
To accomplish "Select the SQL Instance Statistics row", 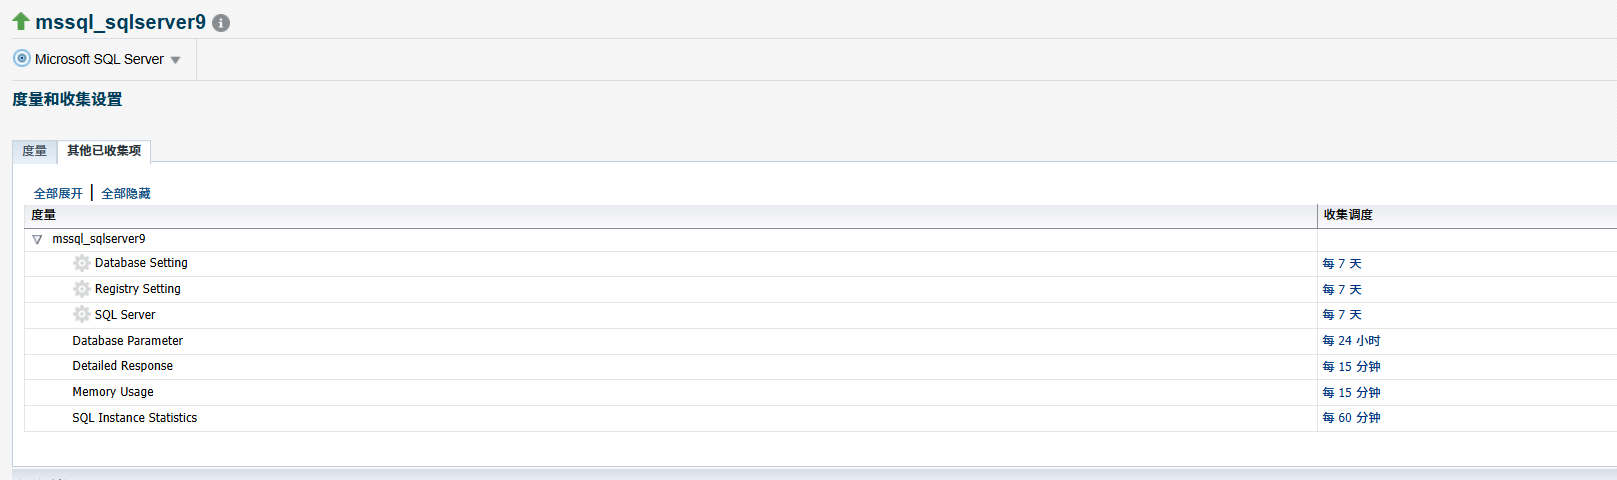I will point(820,418).
